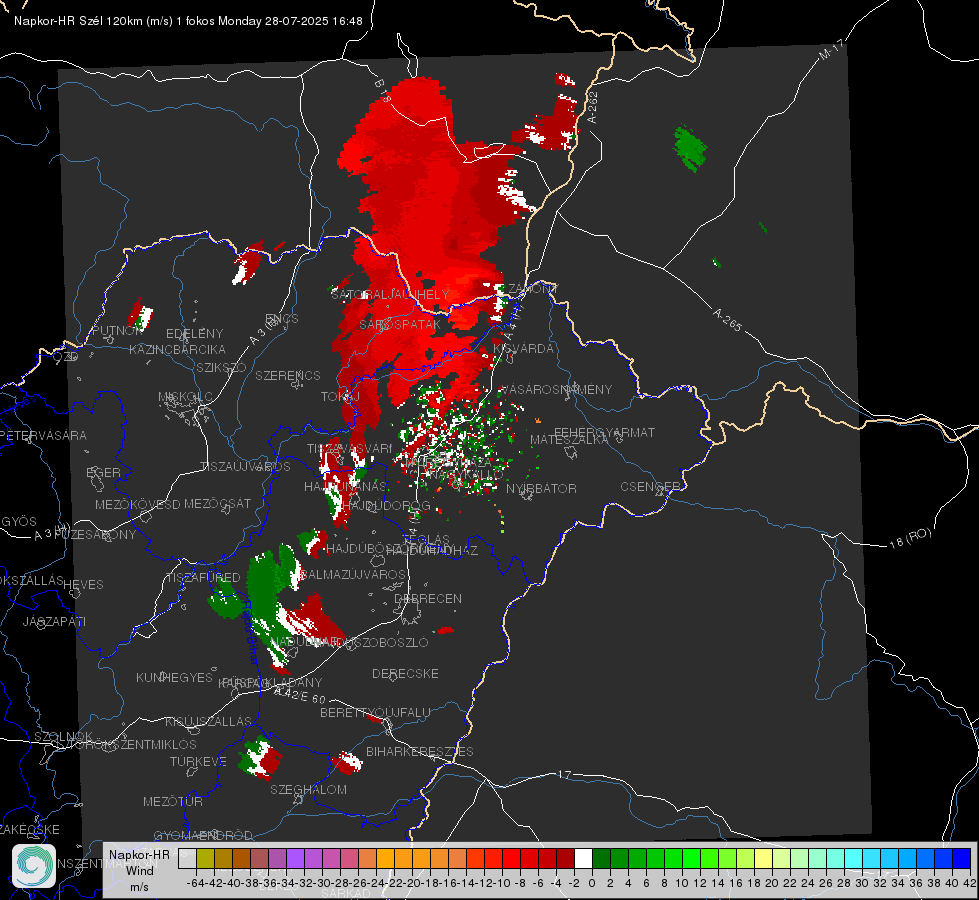
Task: Click the TISZAÚJVÁROS label
Action: tap(245, 467)
